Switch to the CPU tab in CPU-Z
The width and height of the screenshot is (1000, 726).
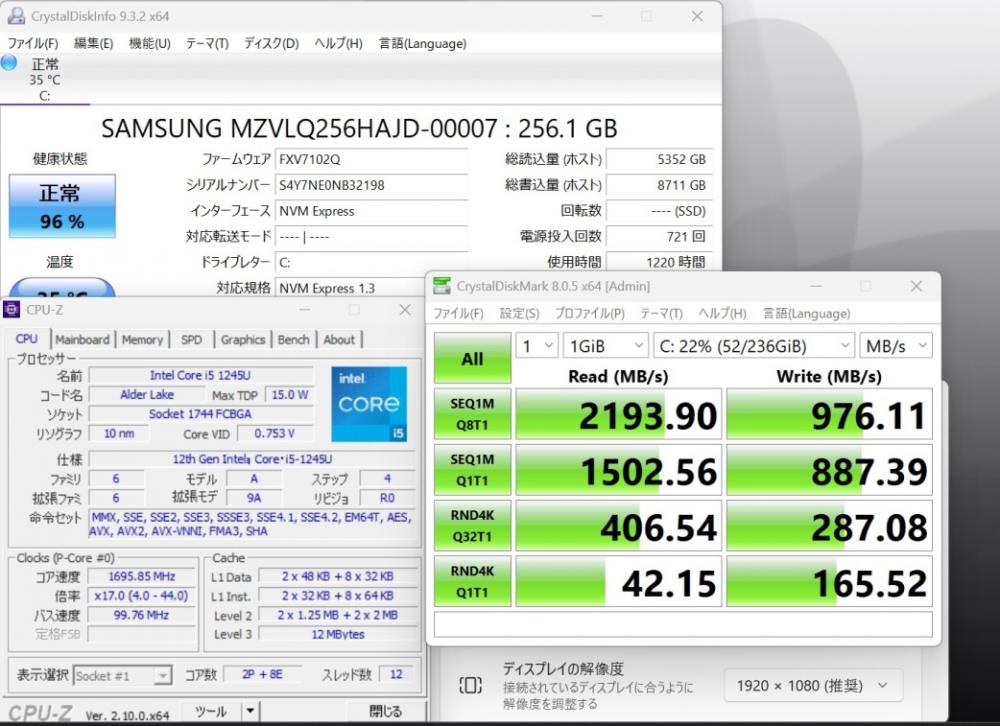tap(26, 339)
